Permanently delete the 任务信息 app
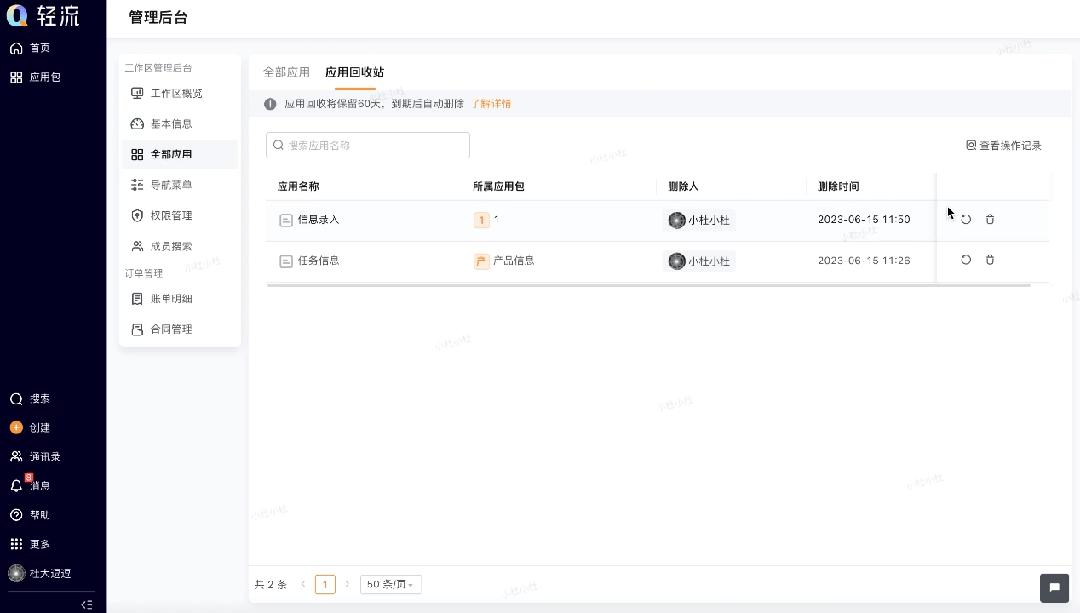Viewport: 1080px width, 613px height. coord(989,260)
